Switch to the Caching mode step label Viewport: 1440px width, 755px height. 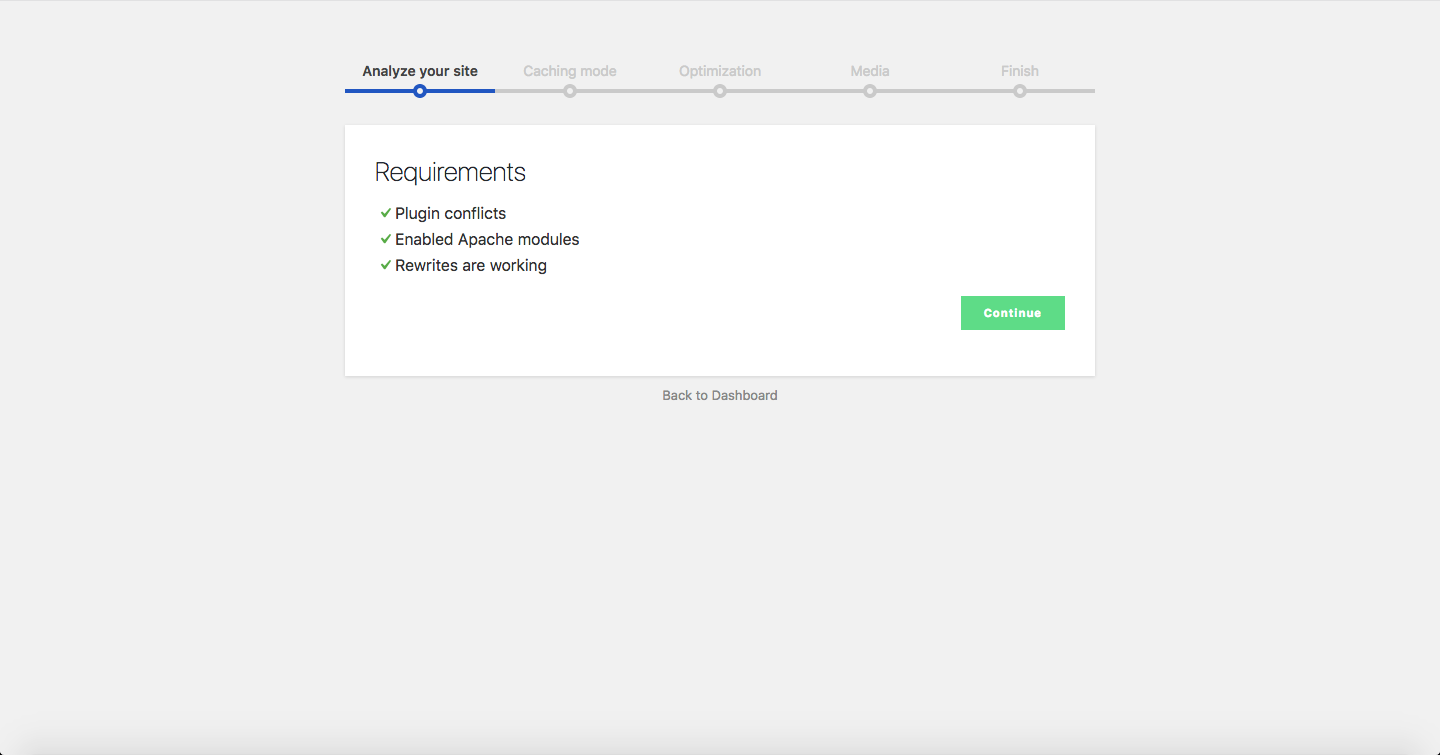570,71
